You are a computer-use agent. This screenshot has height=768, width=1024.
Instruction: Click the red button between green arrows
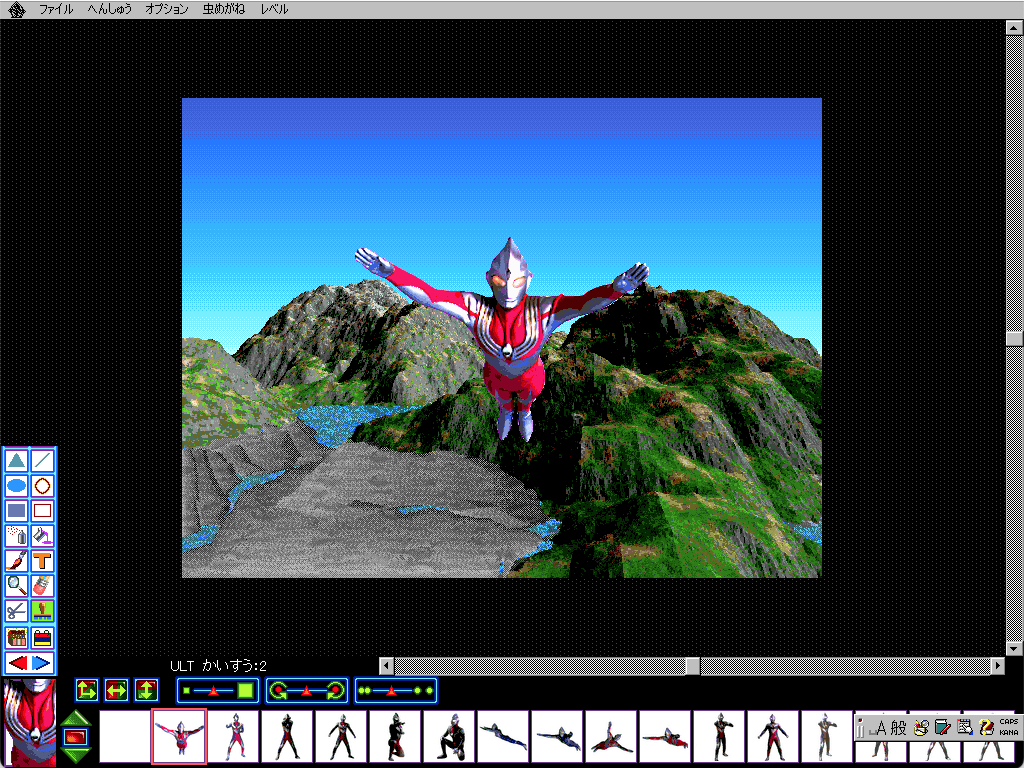76,737
